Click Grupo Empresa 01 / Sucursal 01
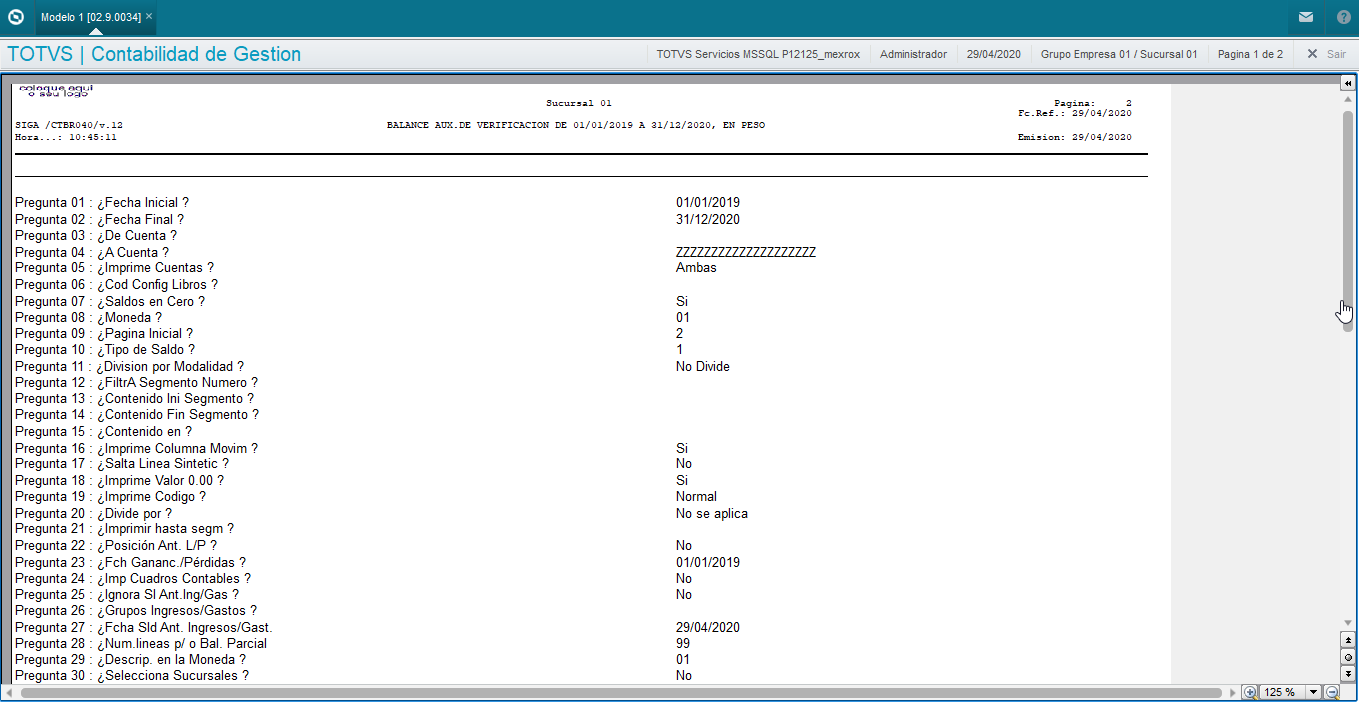The height and width of the screenshot is (702, 1359). click(1119, 54)
